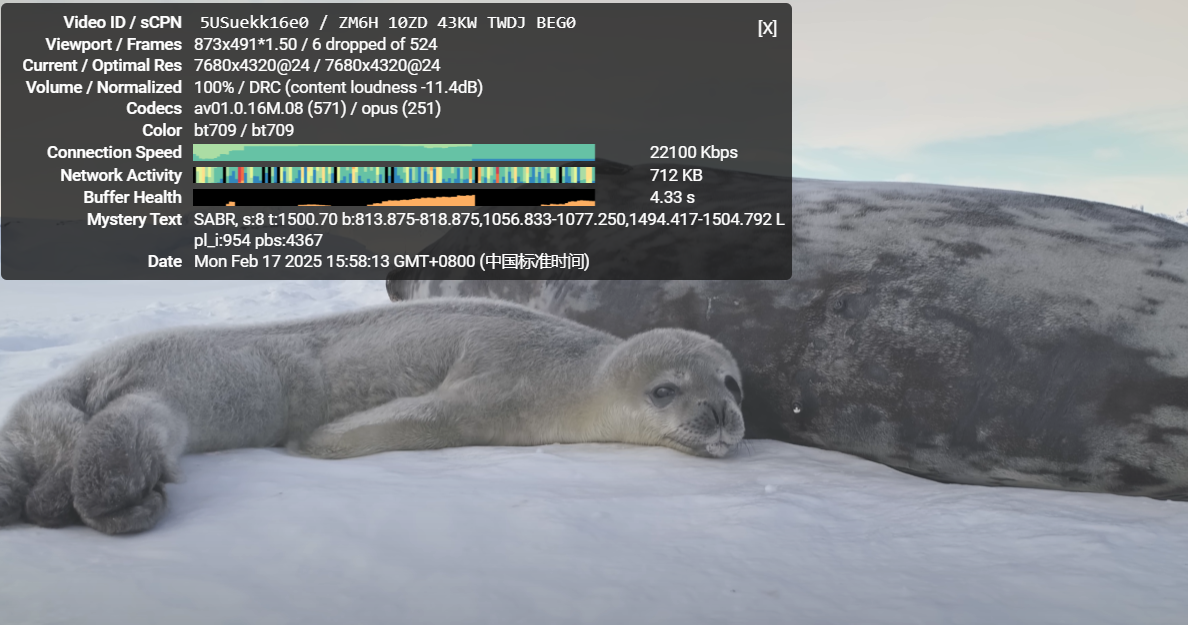Click the pl_i:954 pbs:4367 line
The width and height of the screenshot is (1188, 625).
click(x=258, y=240)
